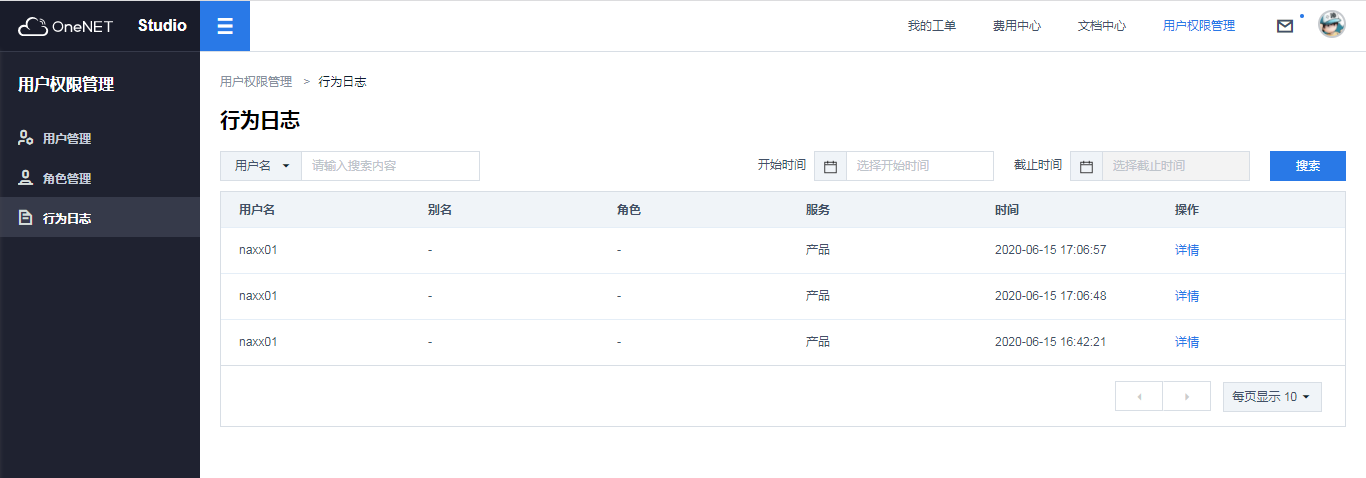Viewport: 1366px width, 478px height.
Task: Open the 用户名 search type dropdown
Action: (x=261, y=166)
